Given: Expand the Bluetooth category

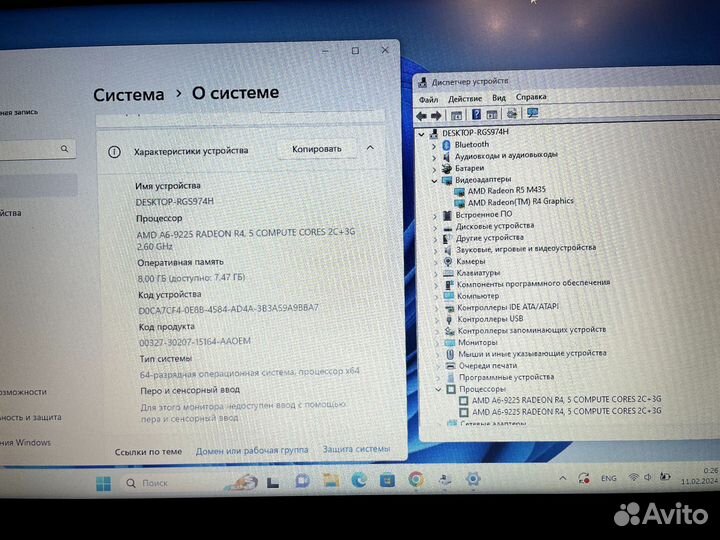Looking at the screenshot, I should tap(434, 146).
